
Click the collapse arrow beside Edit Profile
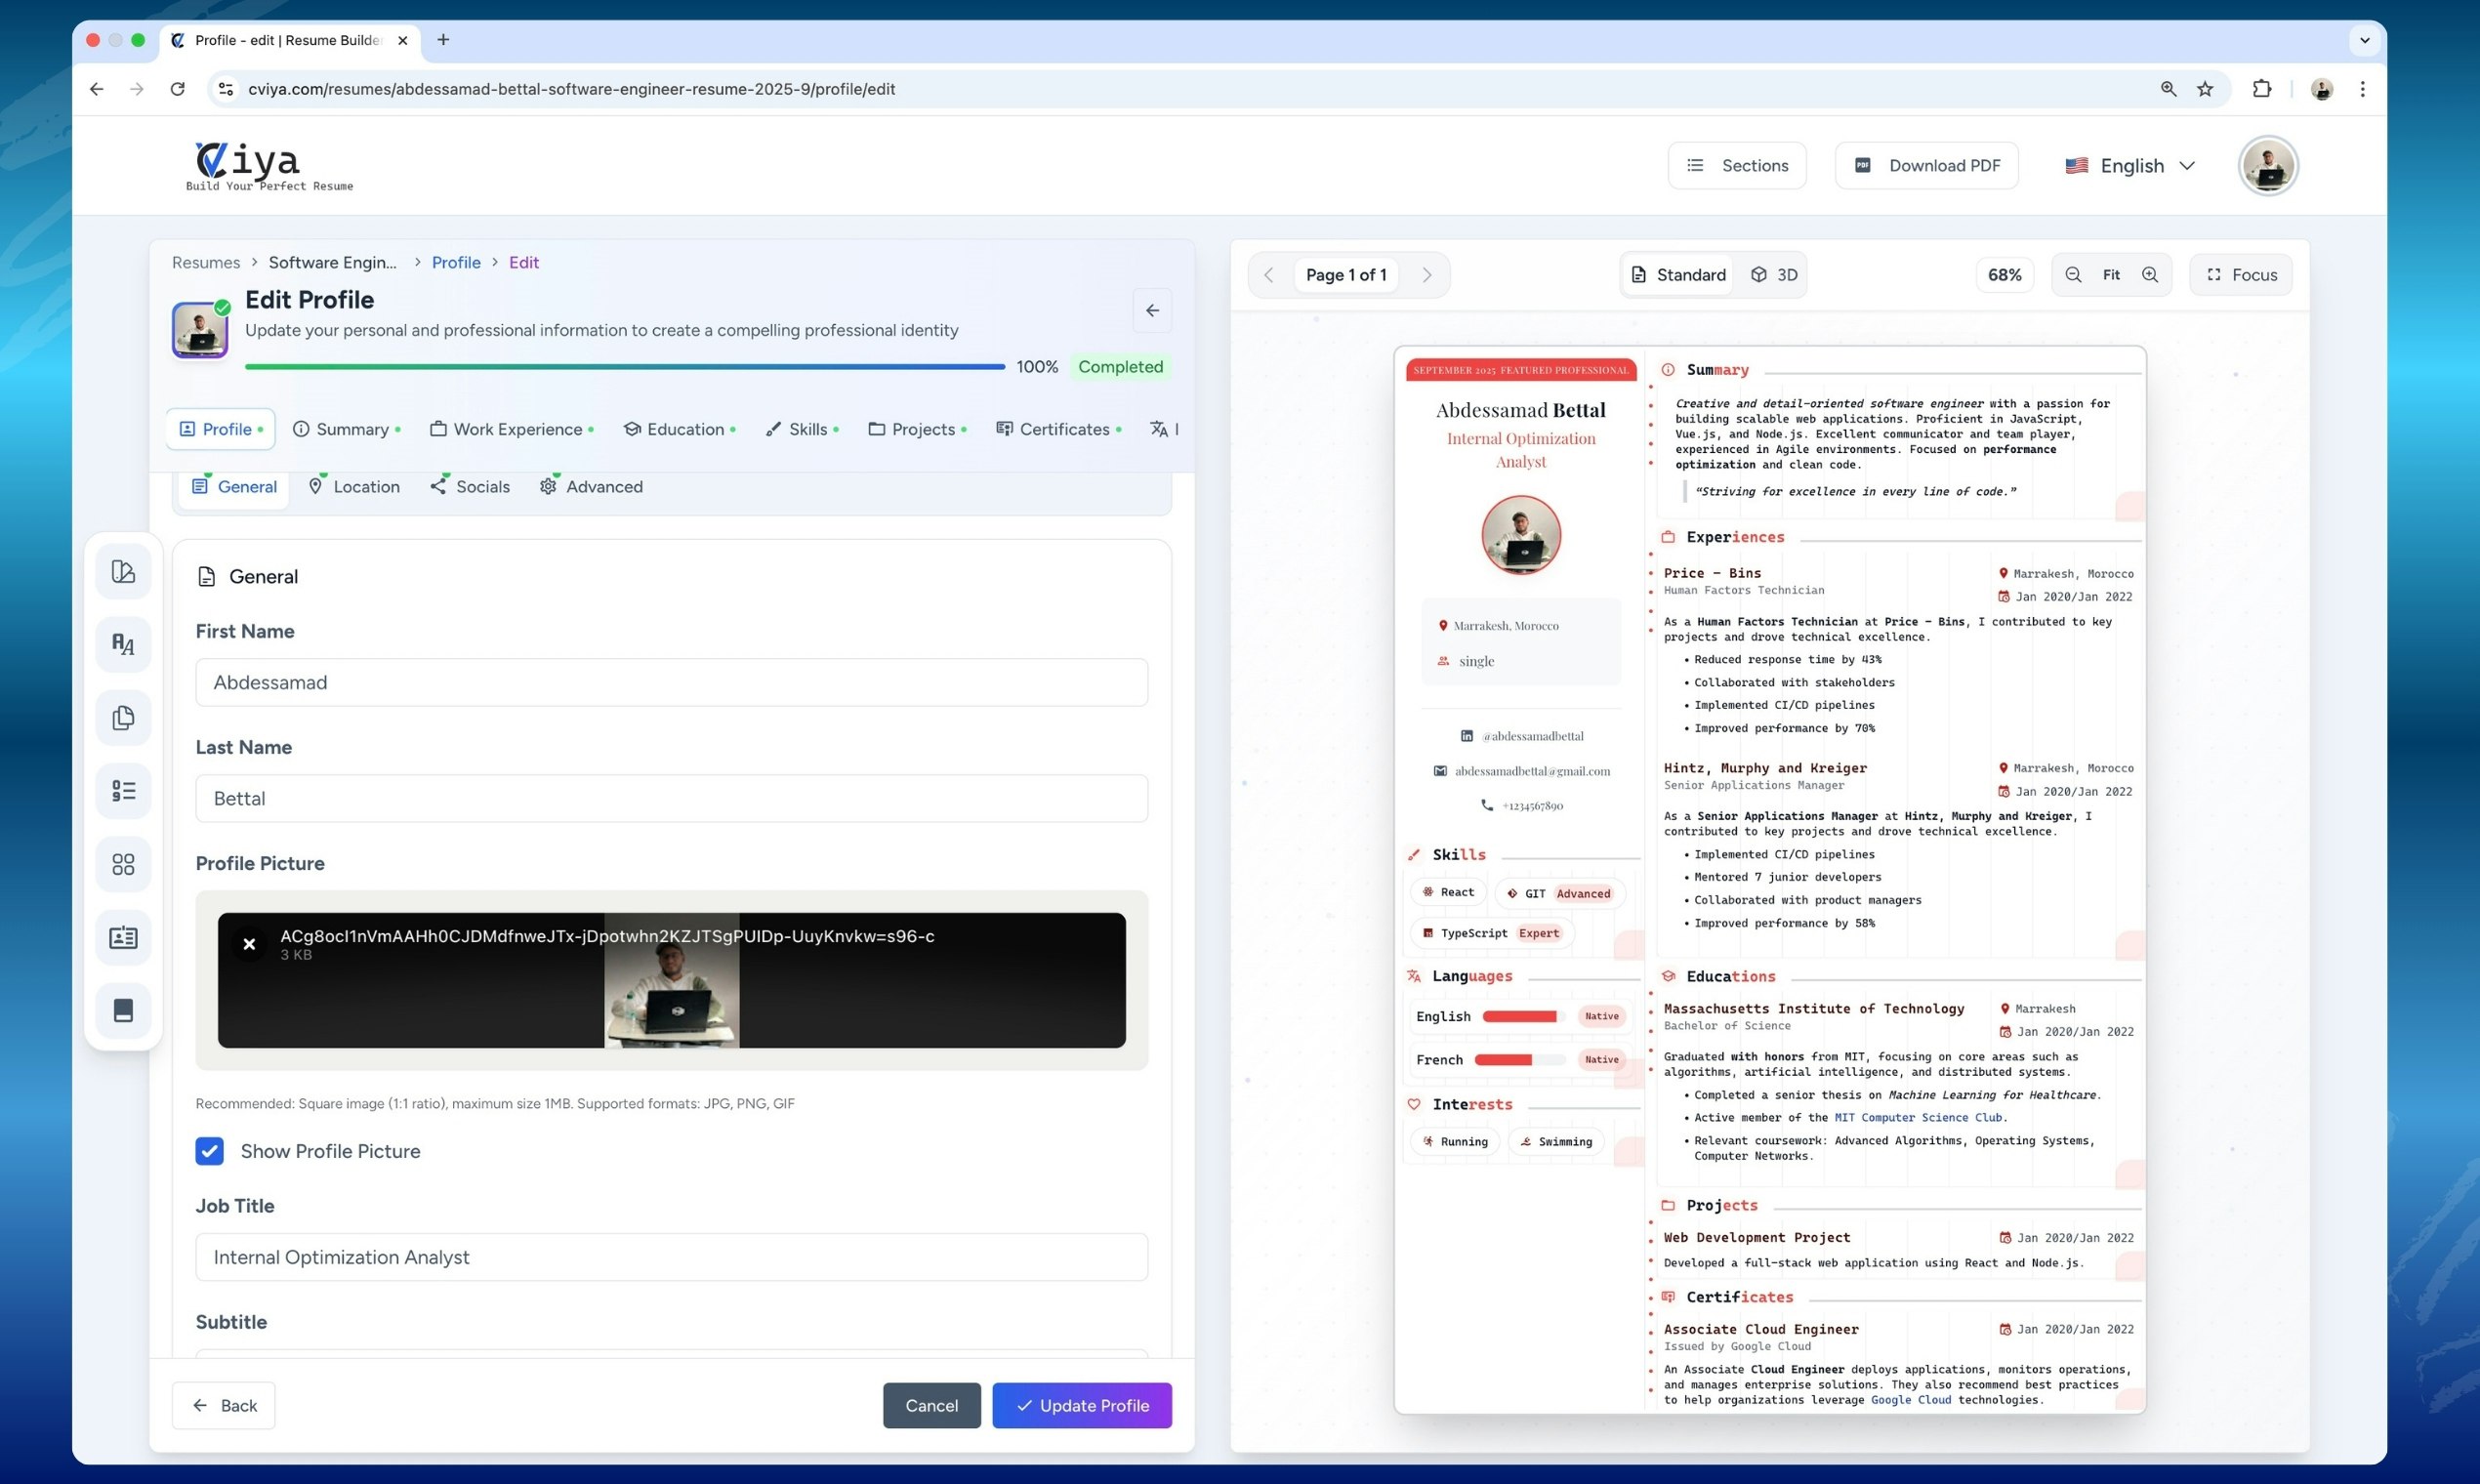click(x=1152, y=311)
